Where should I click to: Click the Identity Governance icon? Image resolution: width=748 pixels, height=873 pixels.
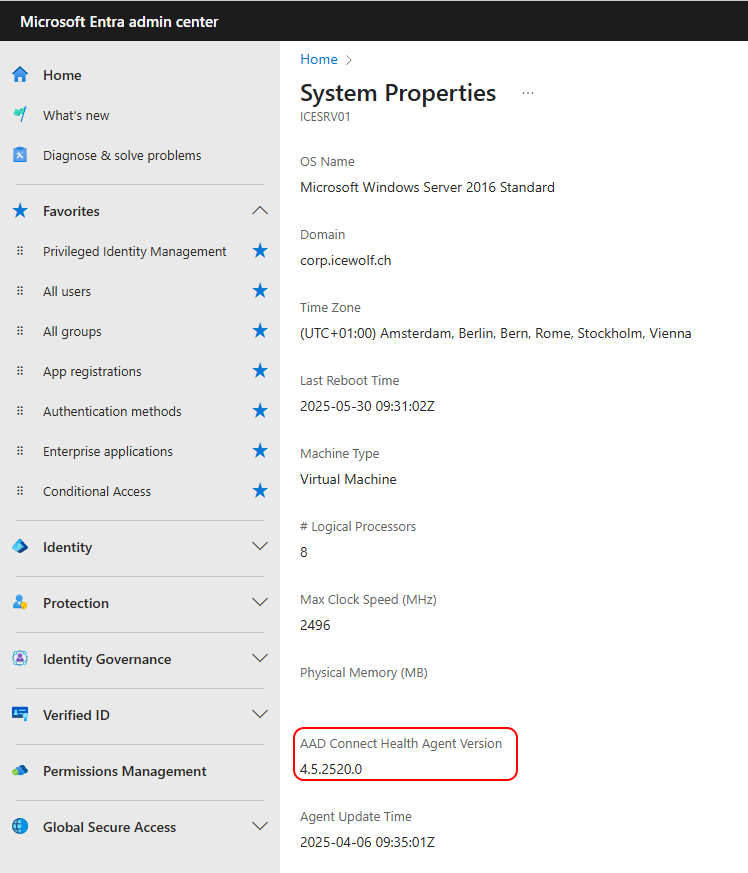[x=20, y=659]
